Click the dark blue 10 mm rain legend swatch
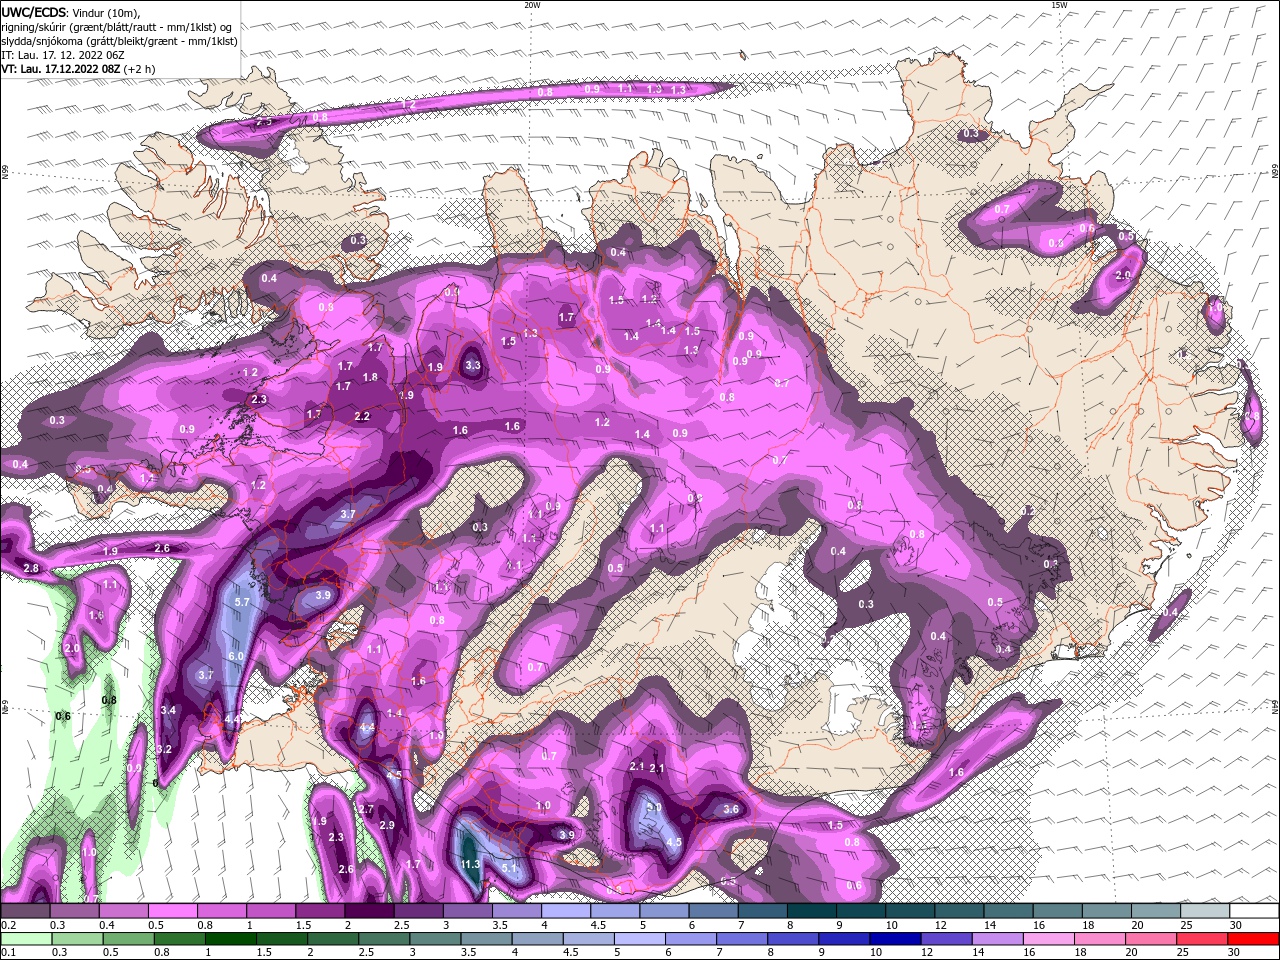Viewport: 1280px width, 960px height. pyautogui.click(x=893, y=939)
